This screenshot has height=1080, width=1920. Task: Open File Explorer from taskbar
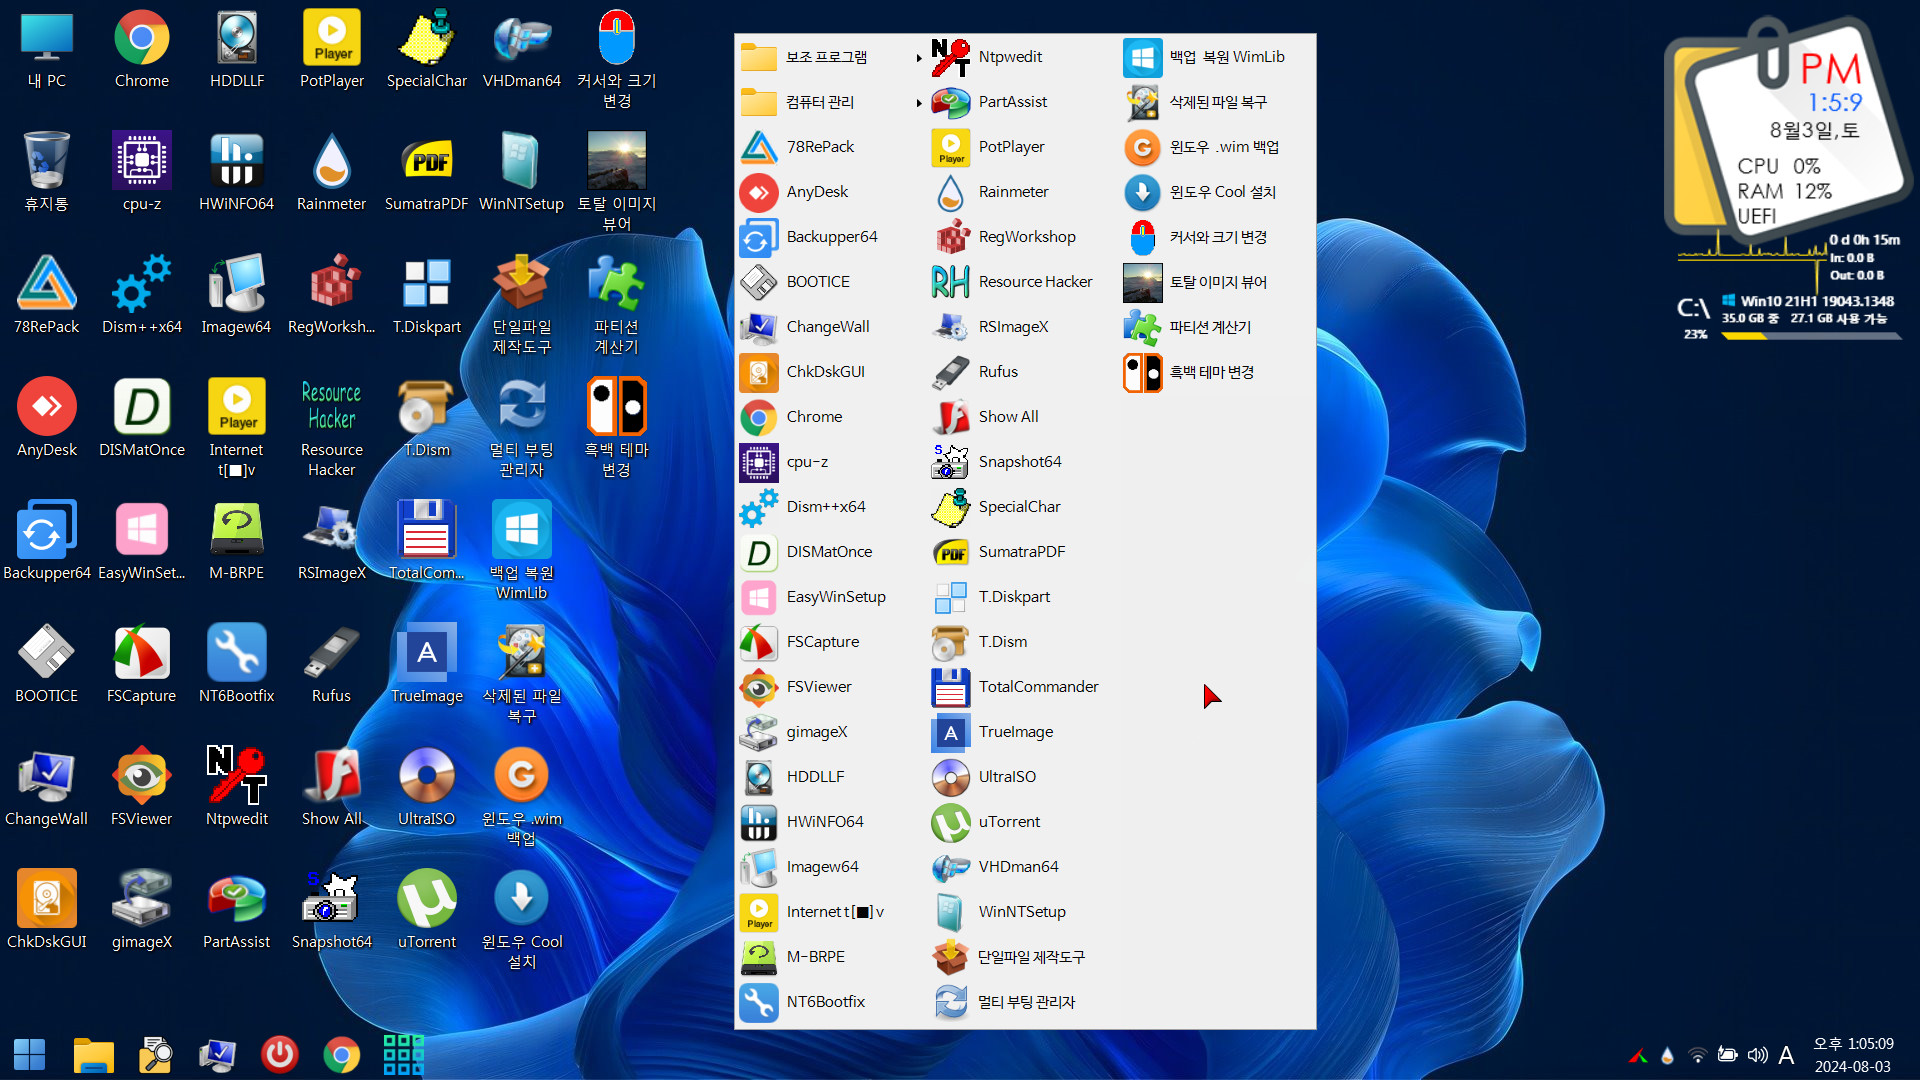coord(94,1054)
